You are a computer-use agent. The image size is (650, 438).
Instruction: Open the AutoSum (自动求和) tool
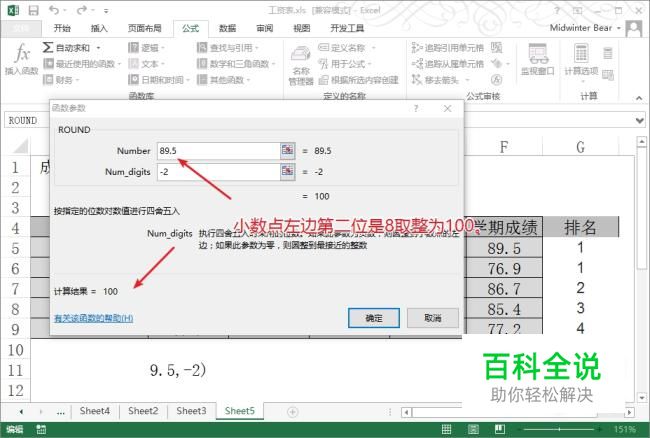[x=66, y=48]
